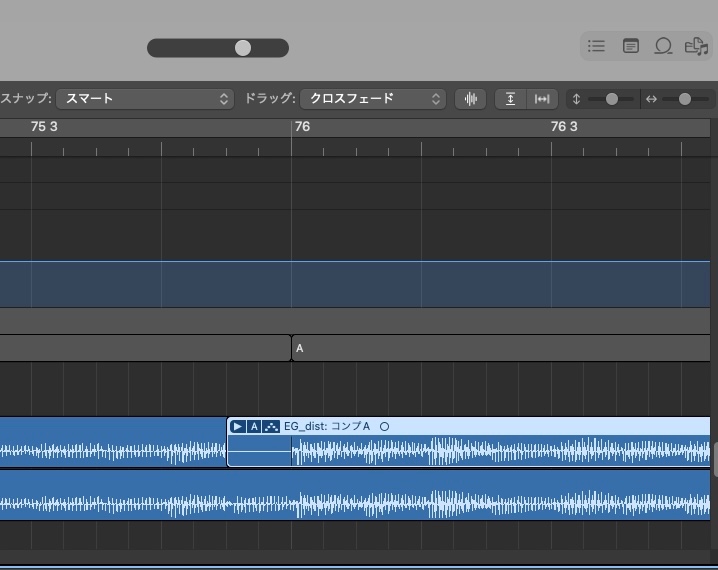This screenshot has width=718, height=570.
Task: Click bar 76 on the ruler
Action: [x=302, y=127]
